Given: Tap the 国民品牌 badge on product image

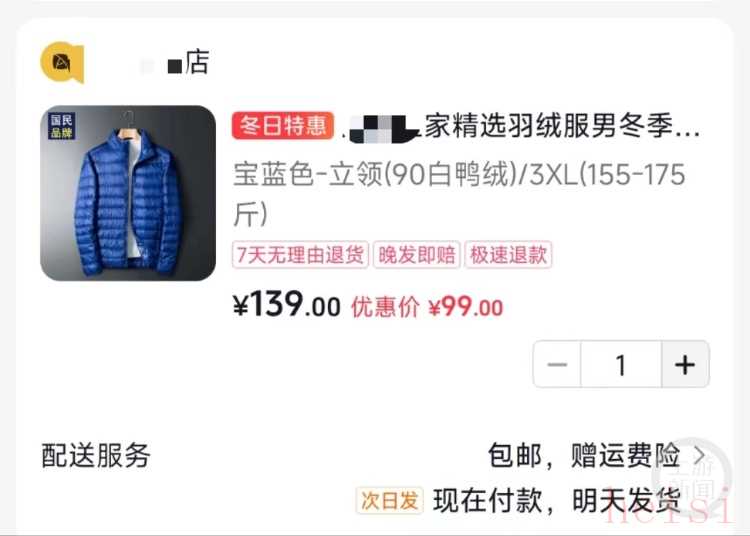Looking at the screenshot, I should tap(62, 126).
